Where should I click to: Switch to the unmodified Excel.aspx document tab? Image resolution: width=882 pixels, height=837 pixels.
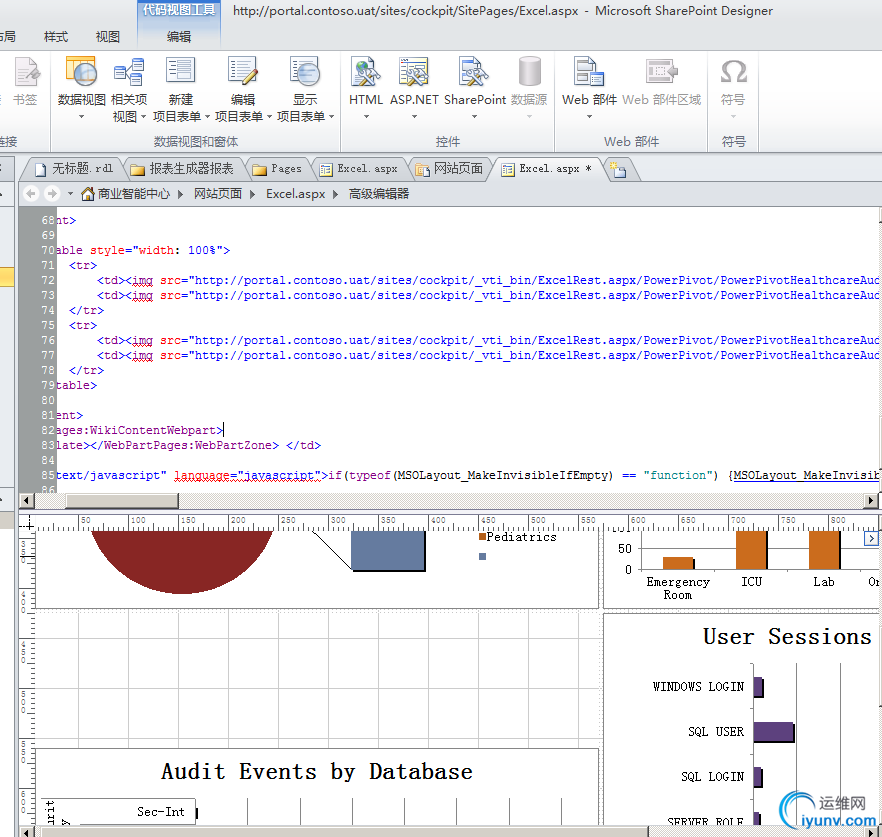coord(359,169)
